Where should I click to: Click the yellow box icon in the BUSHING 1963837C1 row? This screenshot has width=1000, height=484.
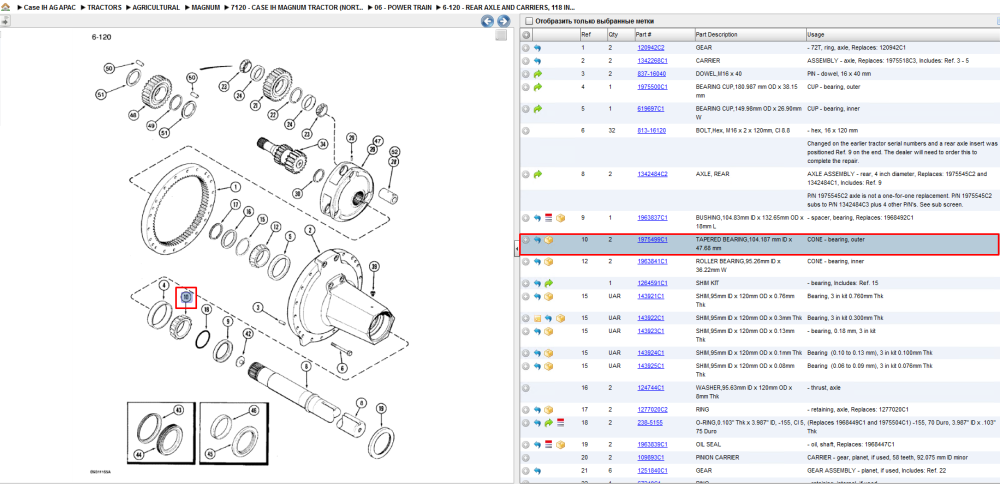[560, 218]
